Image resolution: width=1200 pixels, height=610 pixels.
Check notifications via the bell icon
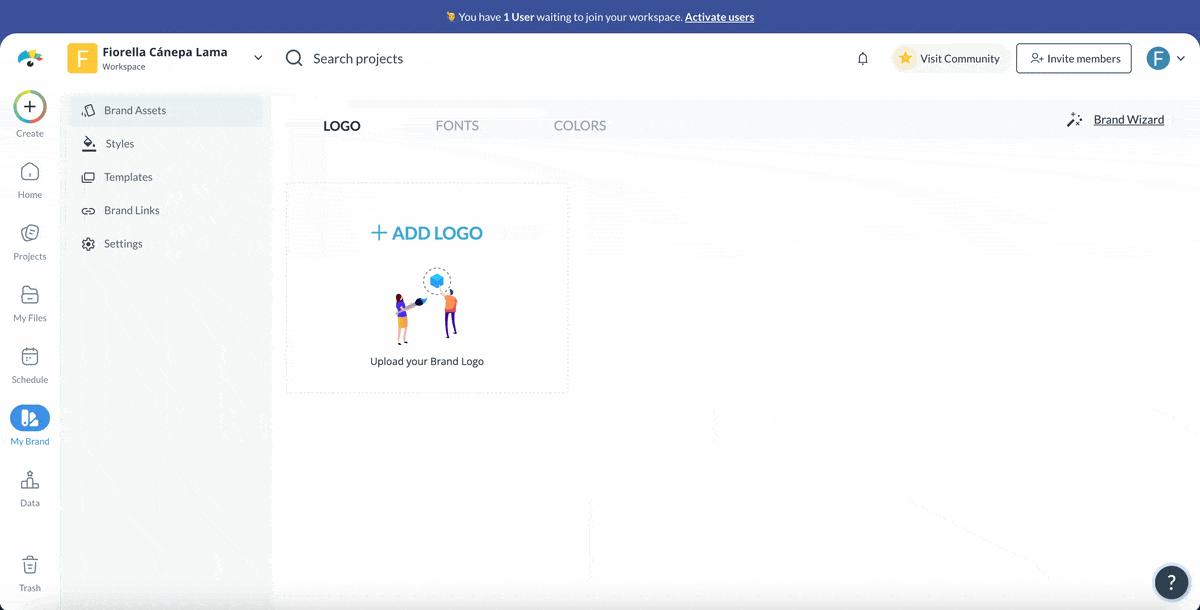pyautogui.click(x=862, y=58)
